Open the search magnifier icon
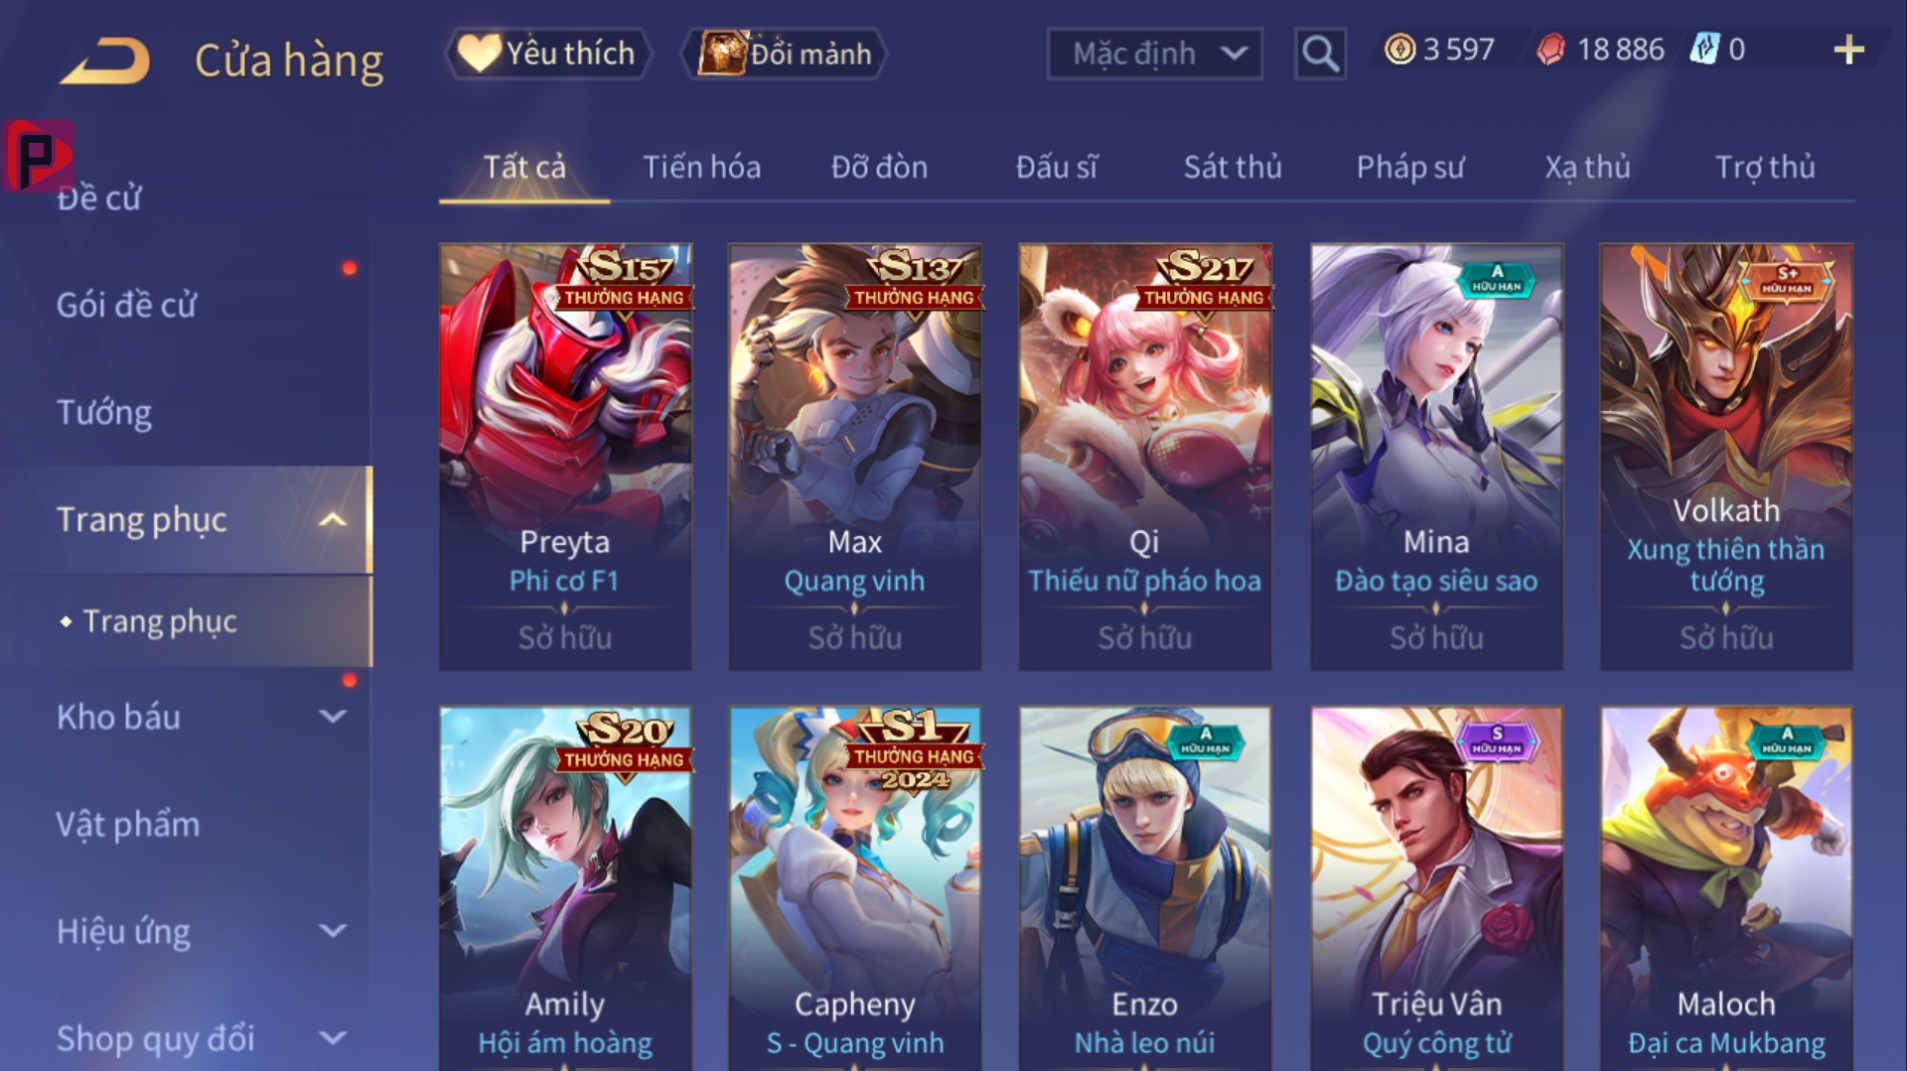Image resolution: width=1907 pixels, height=1071 pixels. [1319, 53]
